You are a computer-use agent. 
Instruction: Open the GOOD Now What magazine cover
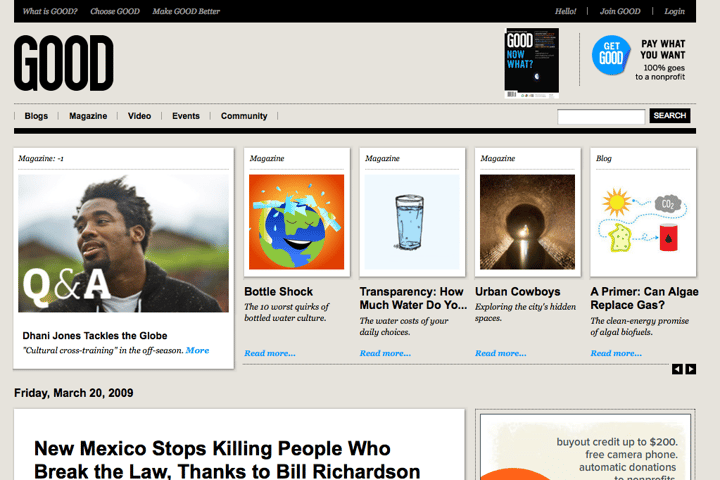(x=532, y=63)
